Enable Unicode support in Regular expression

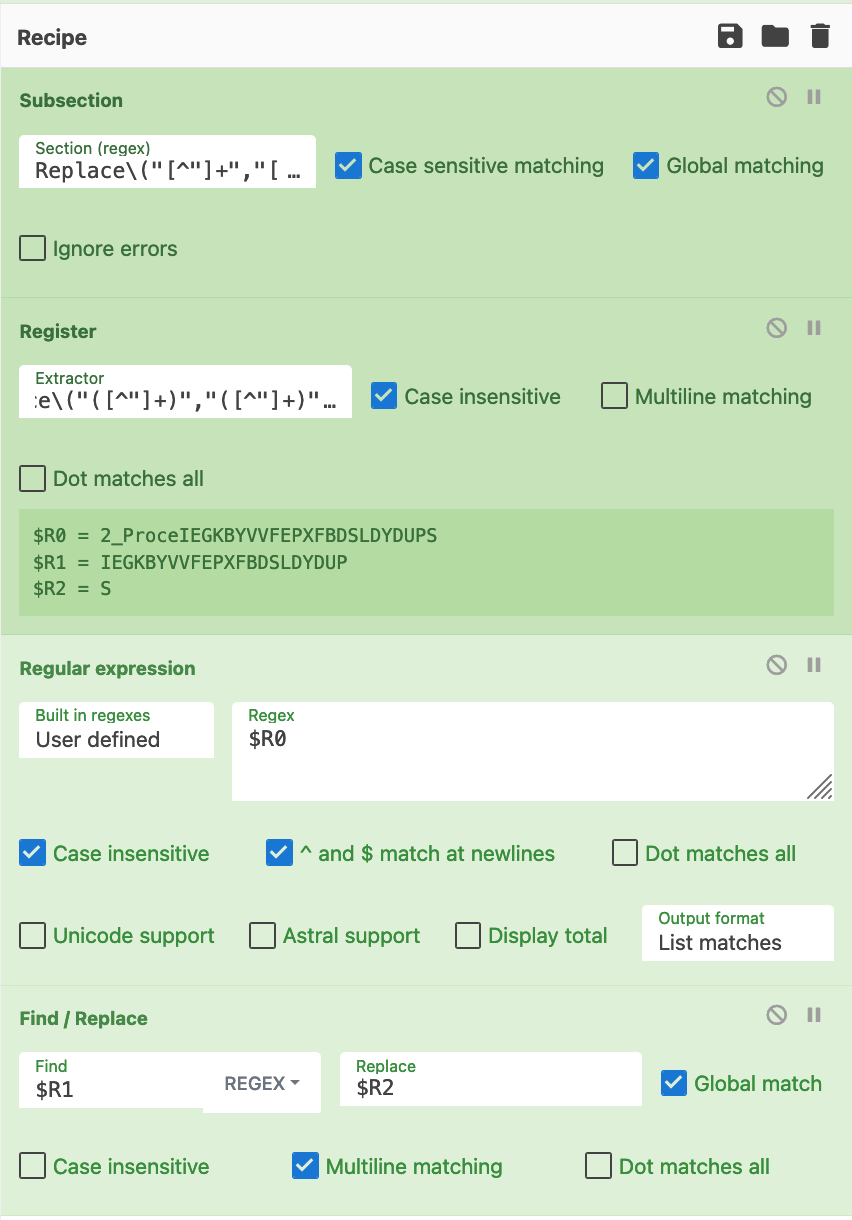(x=31, y=935)
